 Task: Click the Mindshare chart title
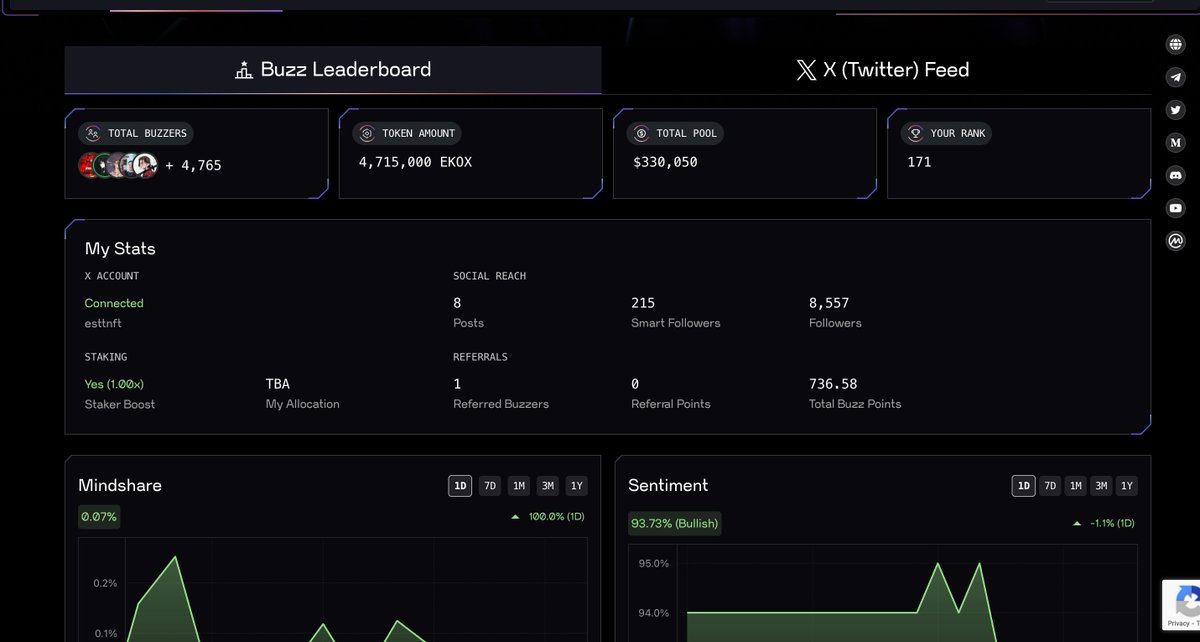click(120, 485)
